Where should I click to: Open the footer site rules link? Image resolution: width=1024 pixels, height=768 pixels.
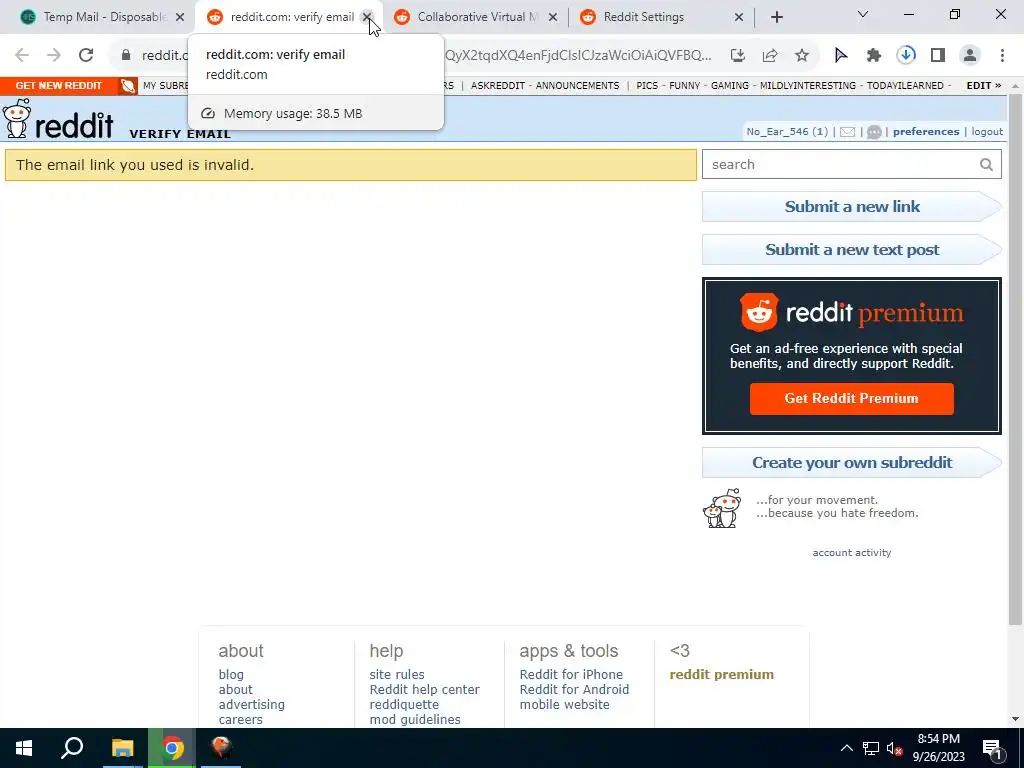pyautogui.click(x=396, y=675)
